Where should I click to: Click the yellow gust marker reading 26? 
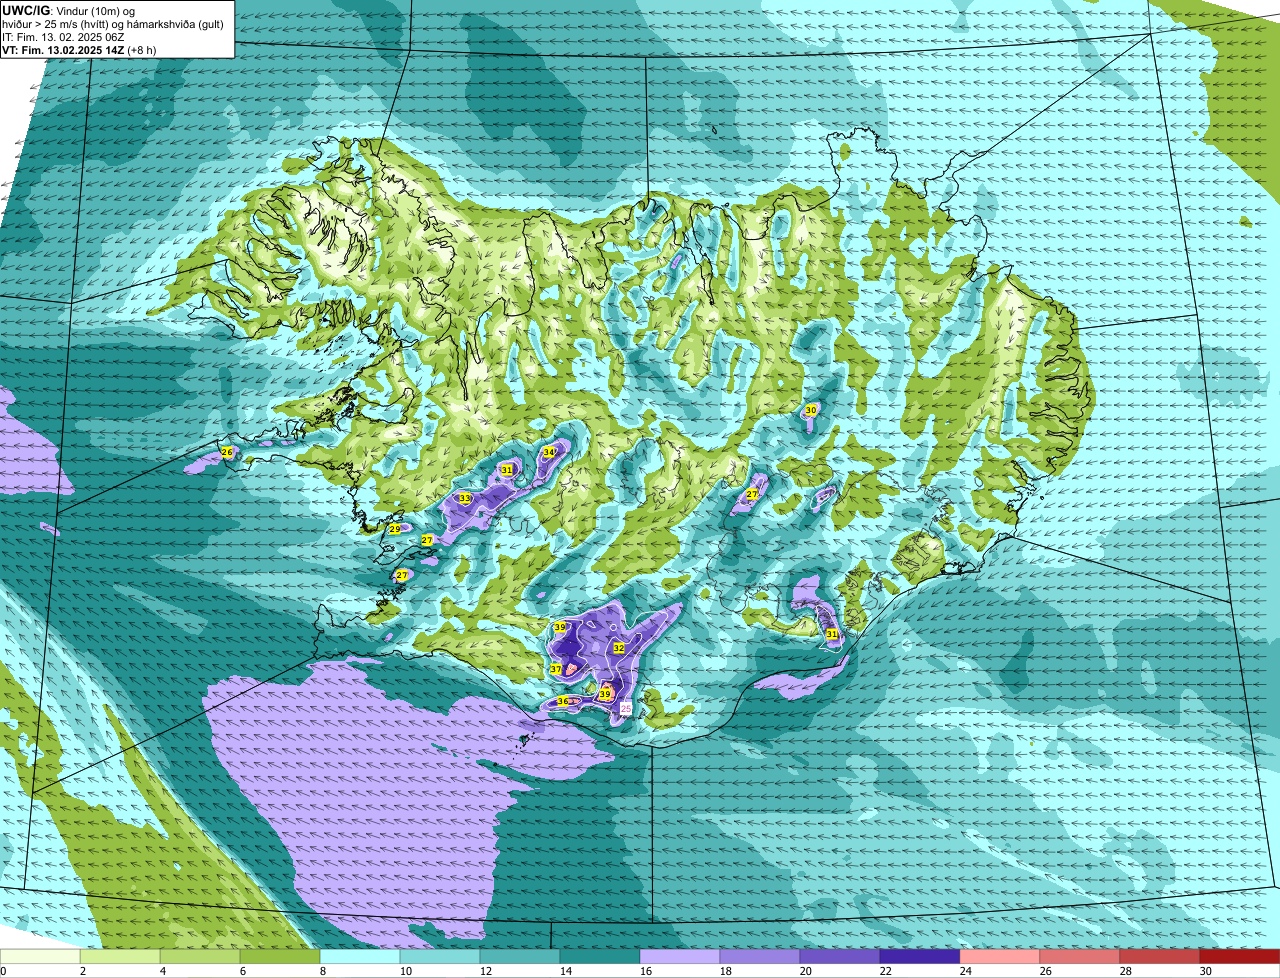click(x=227, y=453)
